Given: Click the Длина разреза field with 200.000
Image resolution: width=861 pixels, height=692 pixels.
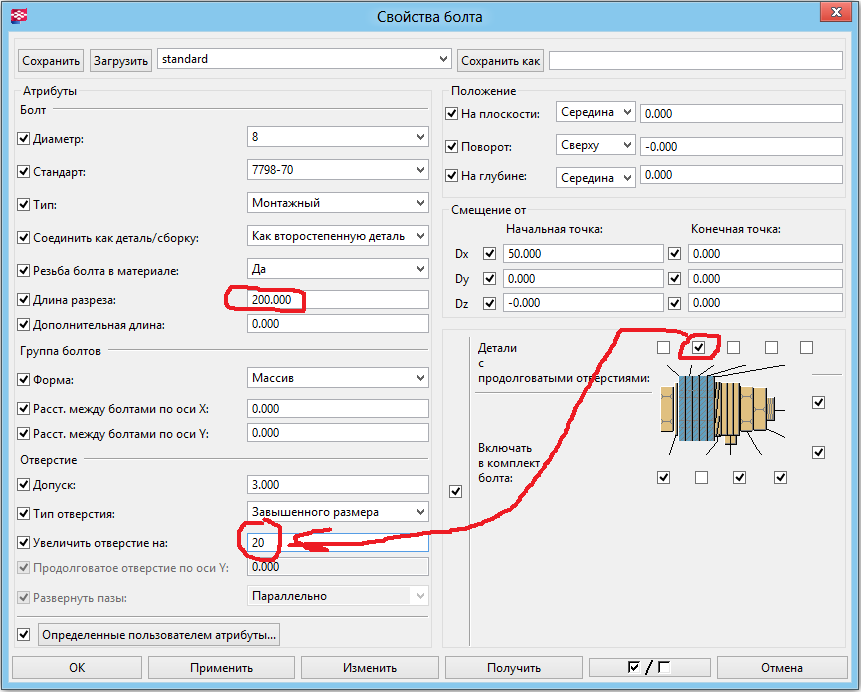Looking at the screenshot, I should click(x=338, y=300).
